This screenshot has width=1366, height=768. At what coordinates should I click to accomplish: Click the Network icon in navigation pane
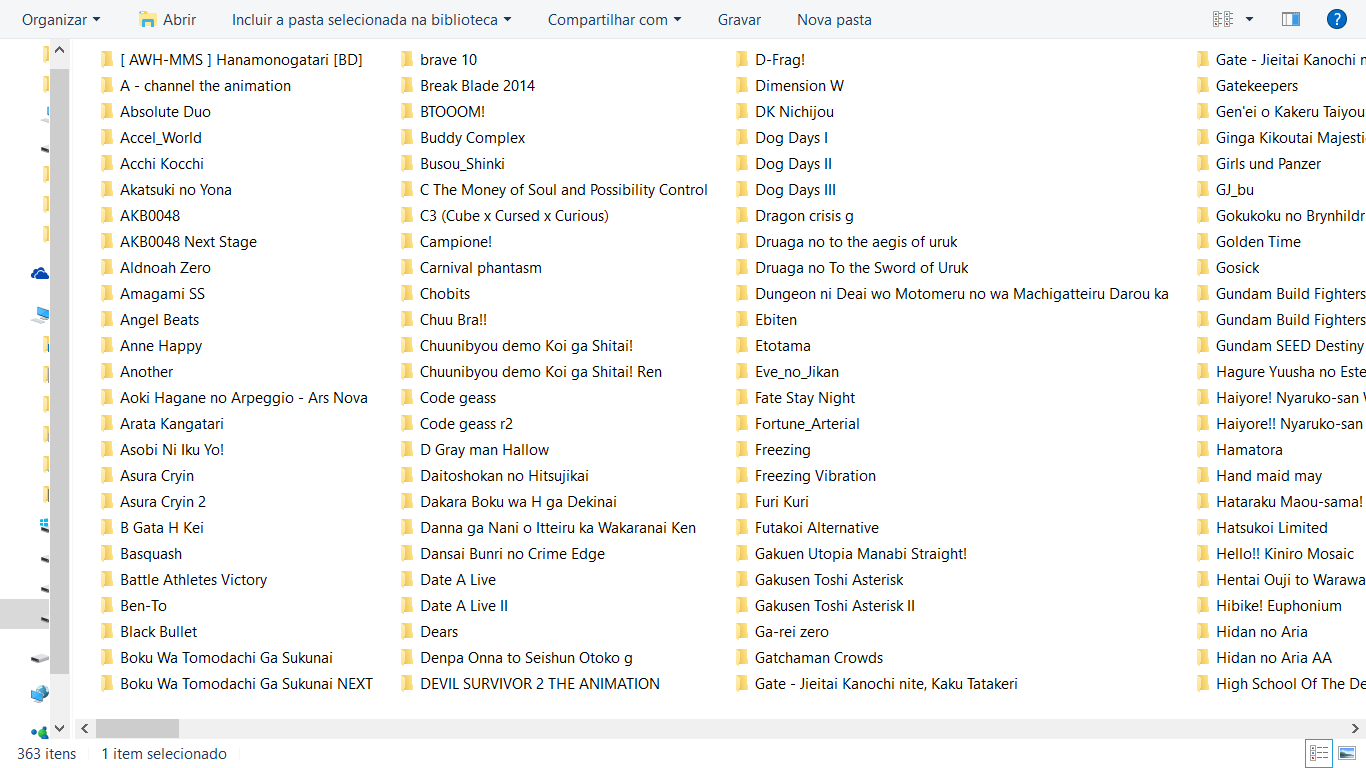(x=40, y=693)
